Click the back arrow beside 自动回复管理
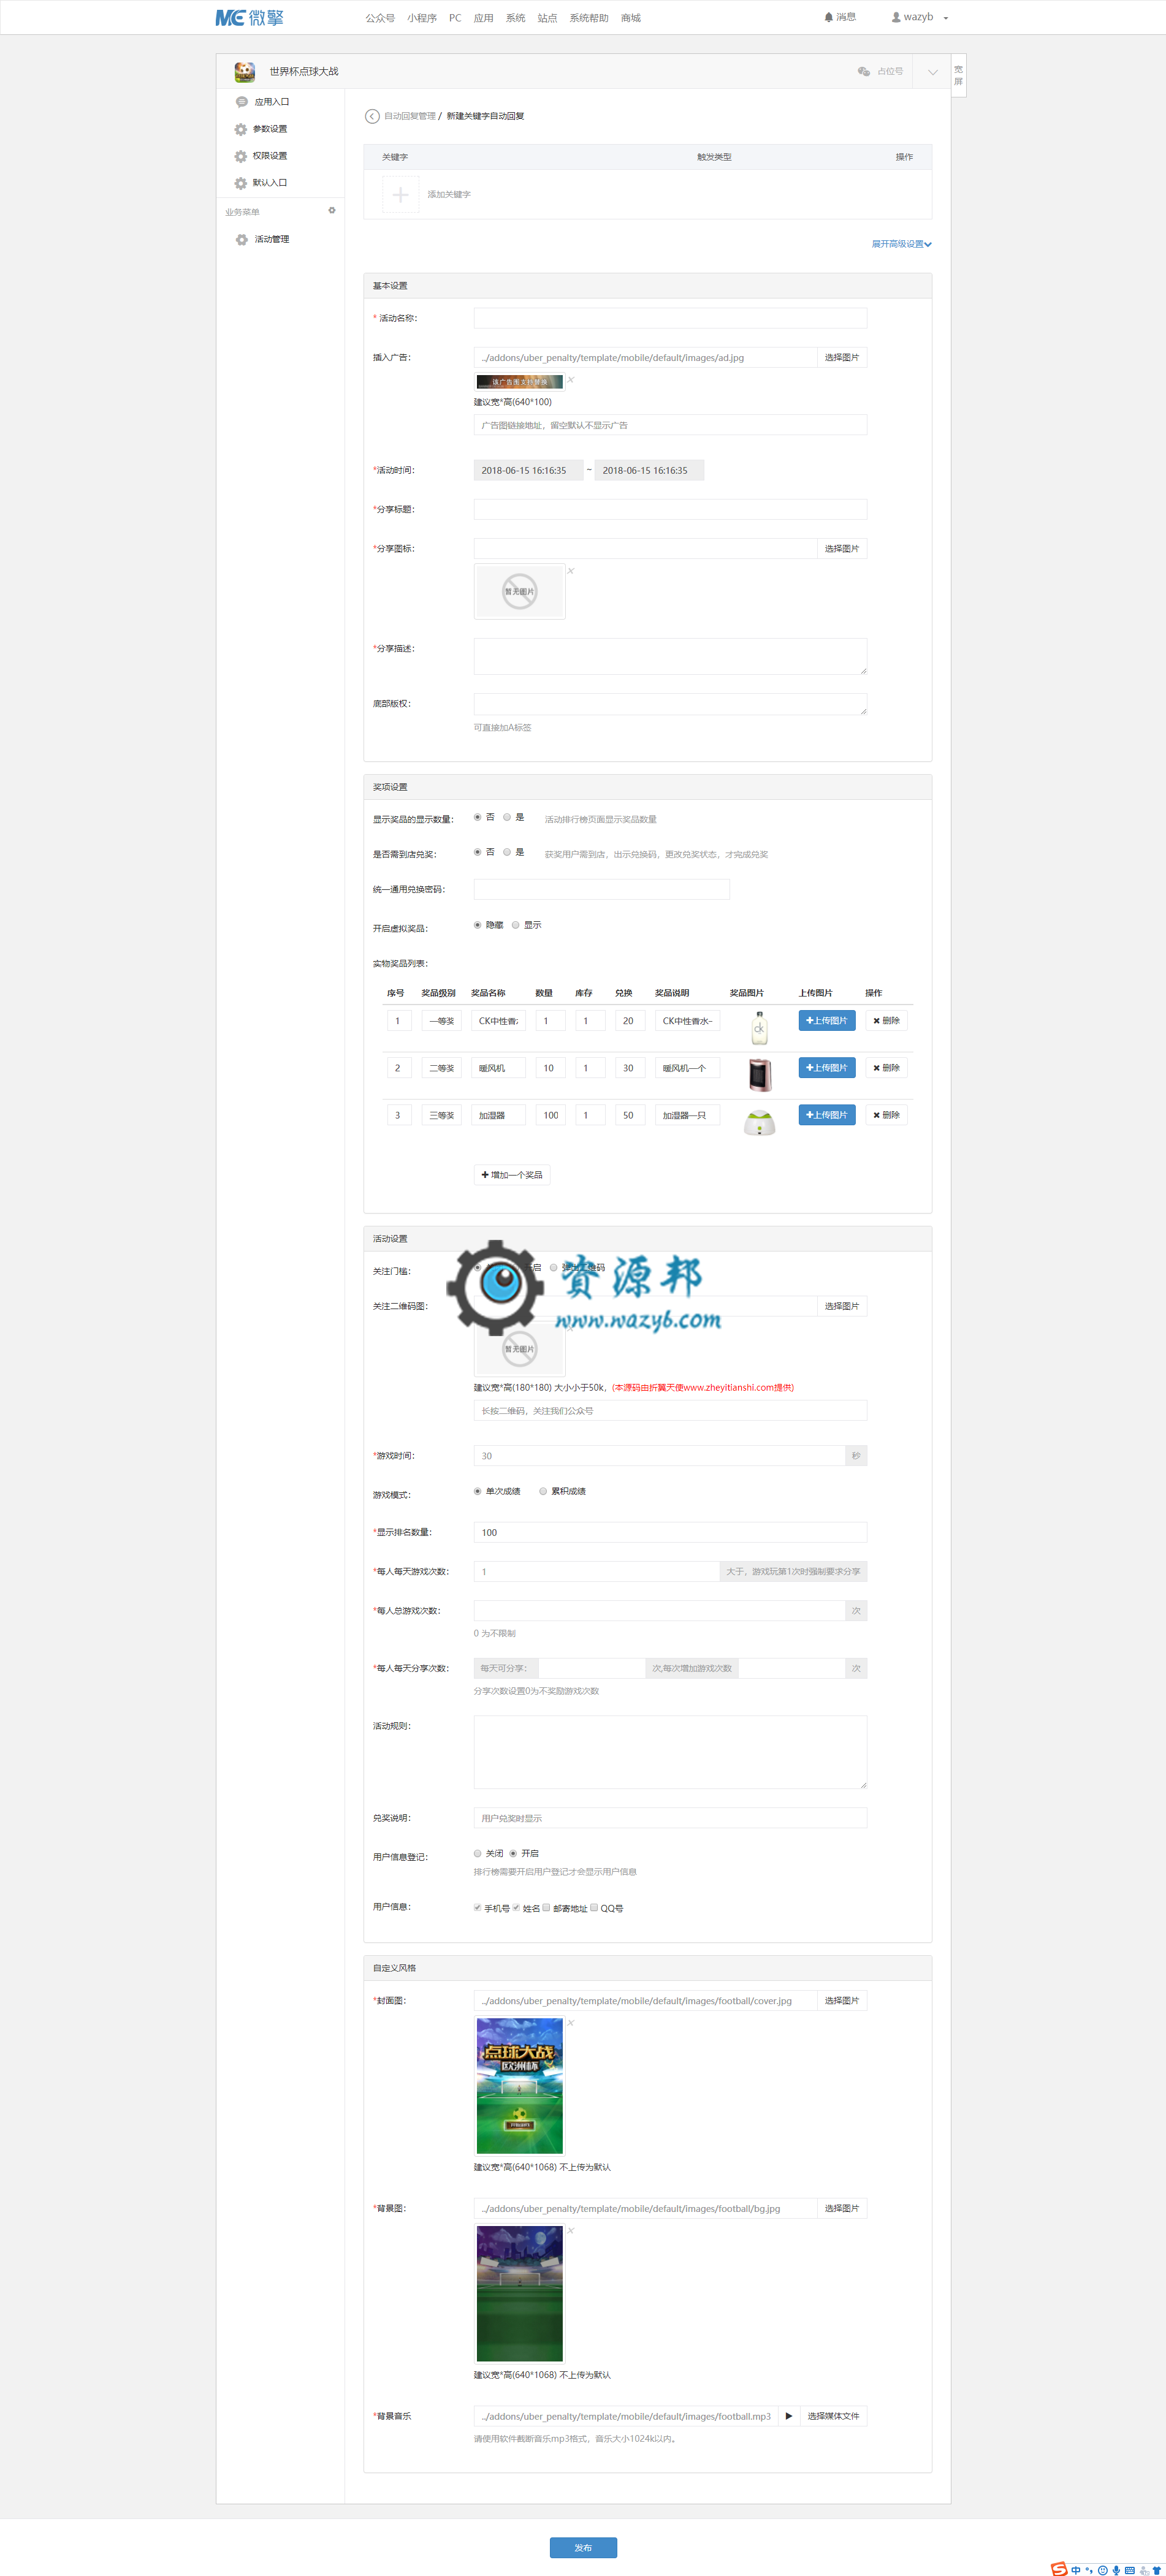The image size is (1166, 2576). pyautogui.click(x=372, y=116)
